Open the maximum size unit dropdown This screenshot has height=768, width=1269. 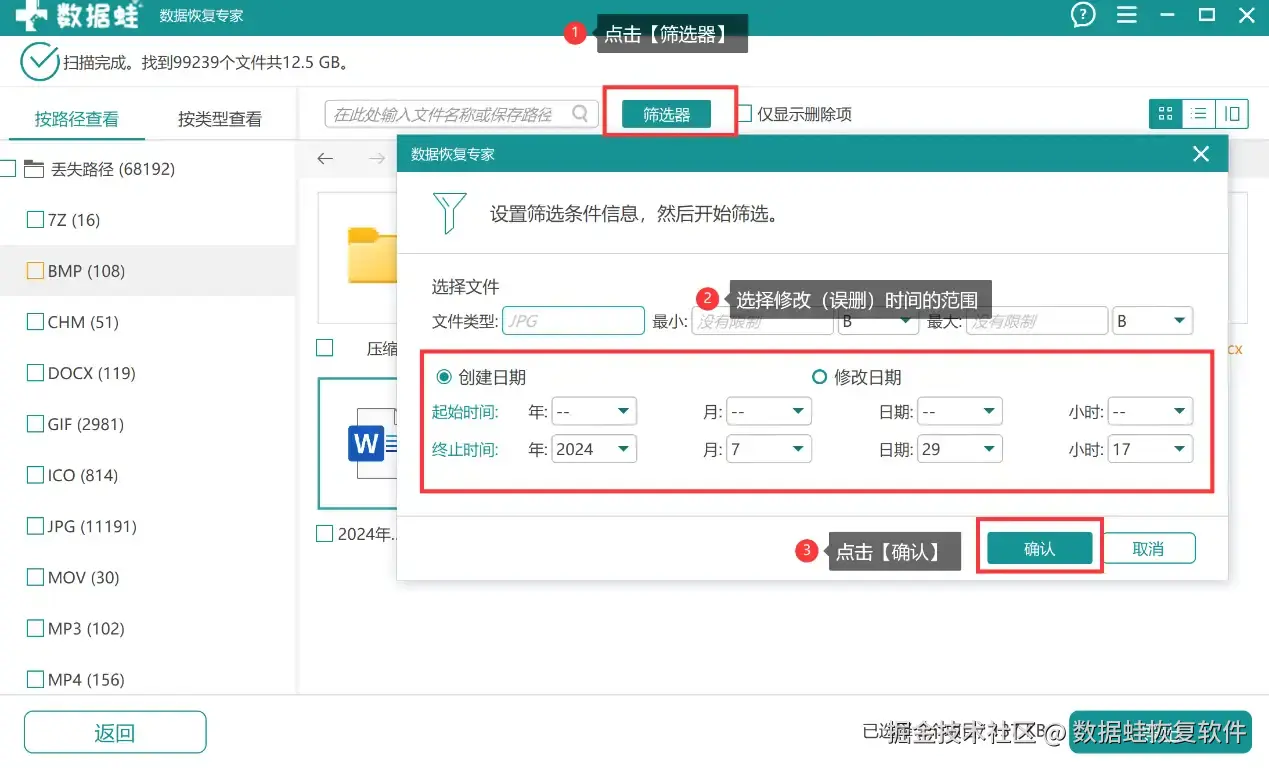coord(1152,321)
